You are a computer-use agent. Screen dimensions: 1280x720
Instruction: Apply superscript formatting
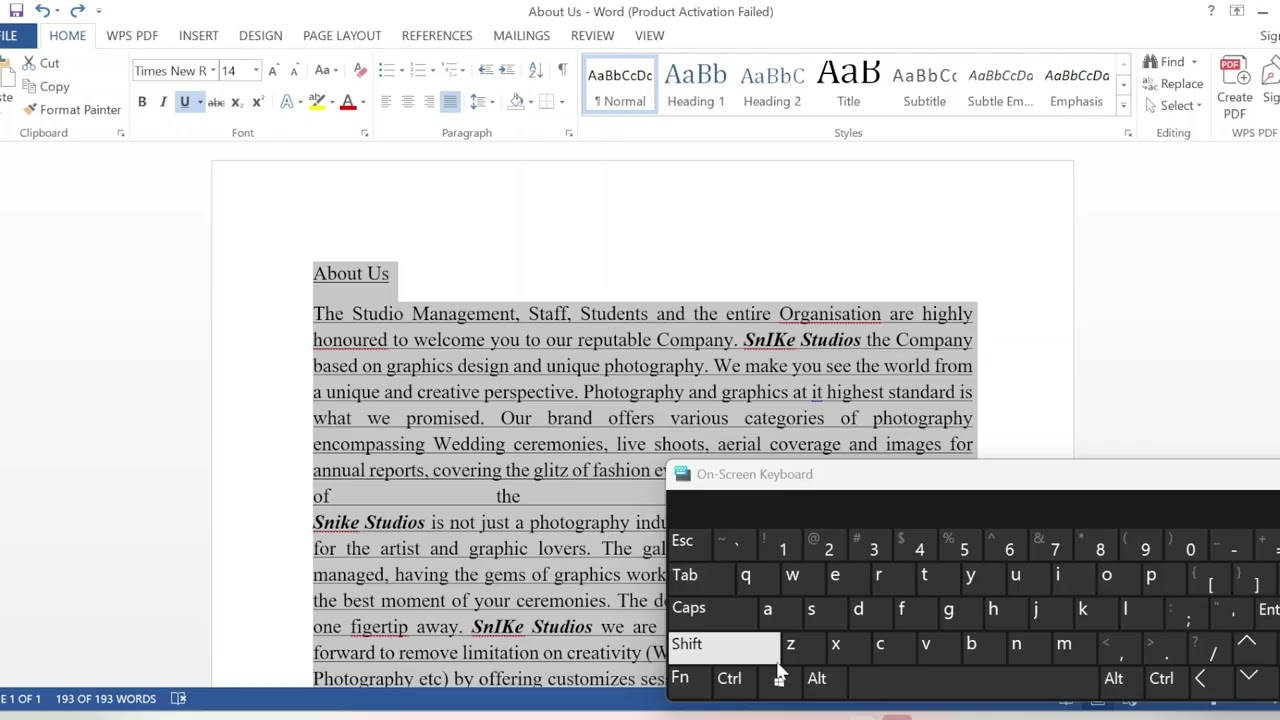pos(258,102)
